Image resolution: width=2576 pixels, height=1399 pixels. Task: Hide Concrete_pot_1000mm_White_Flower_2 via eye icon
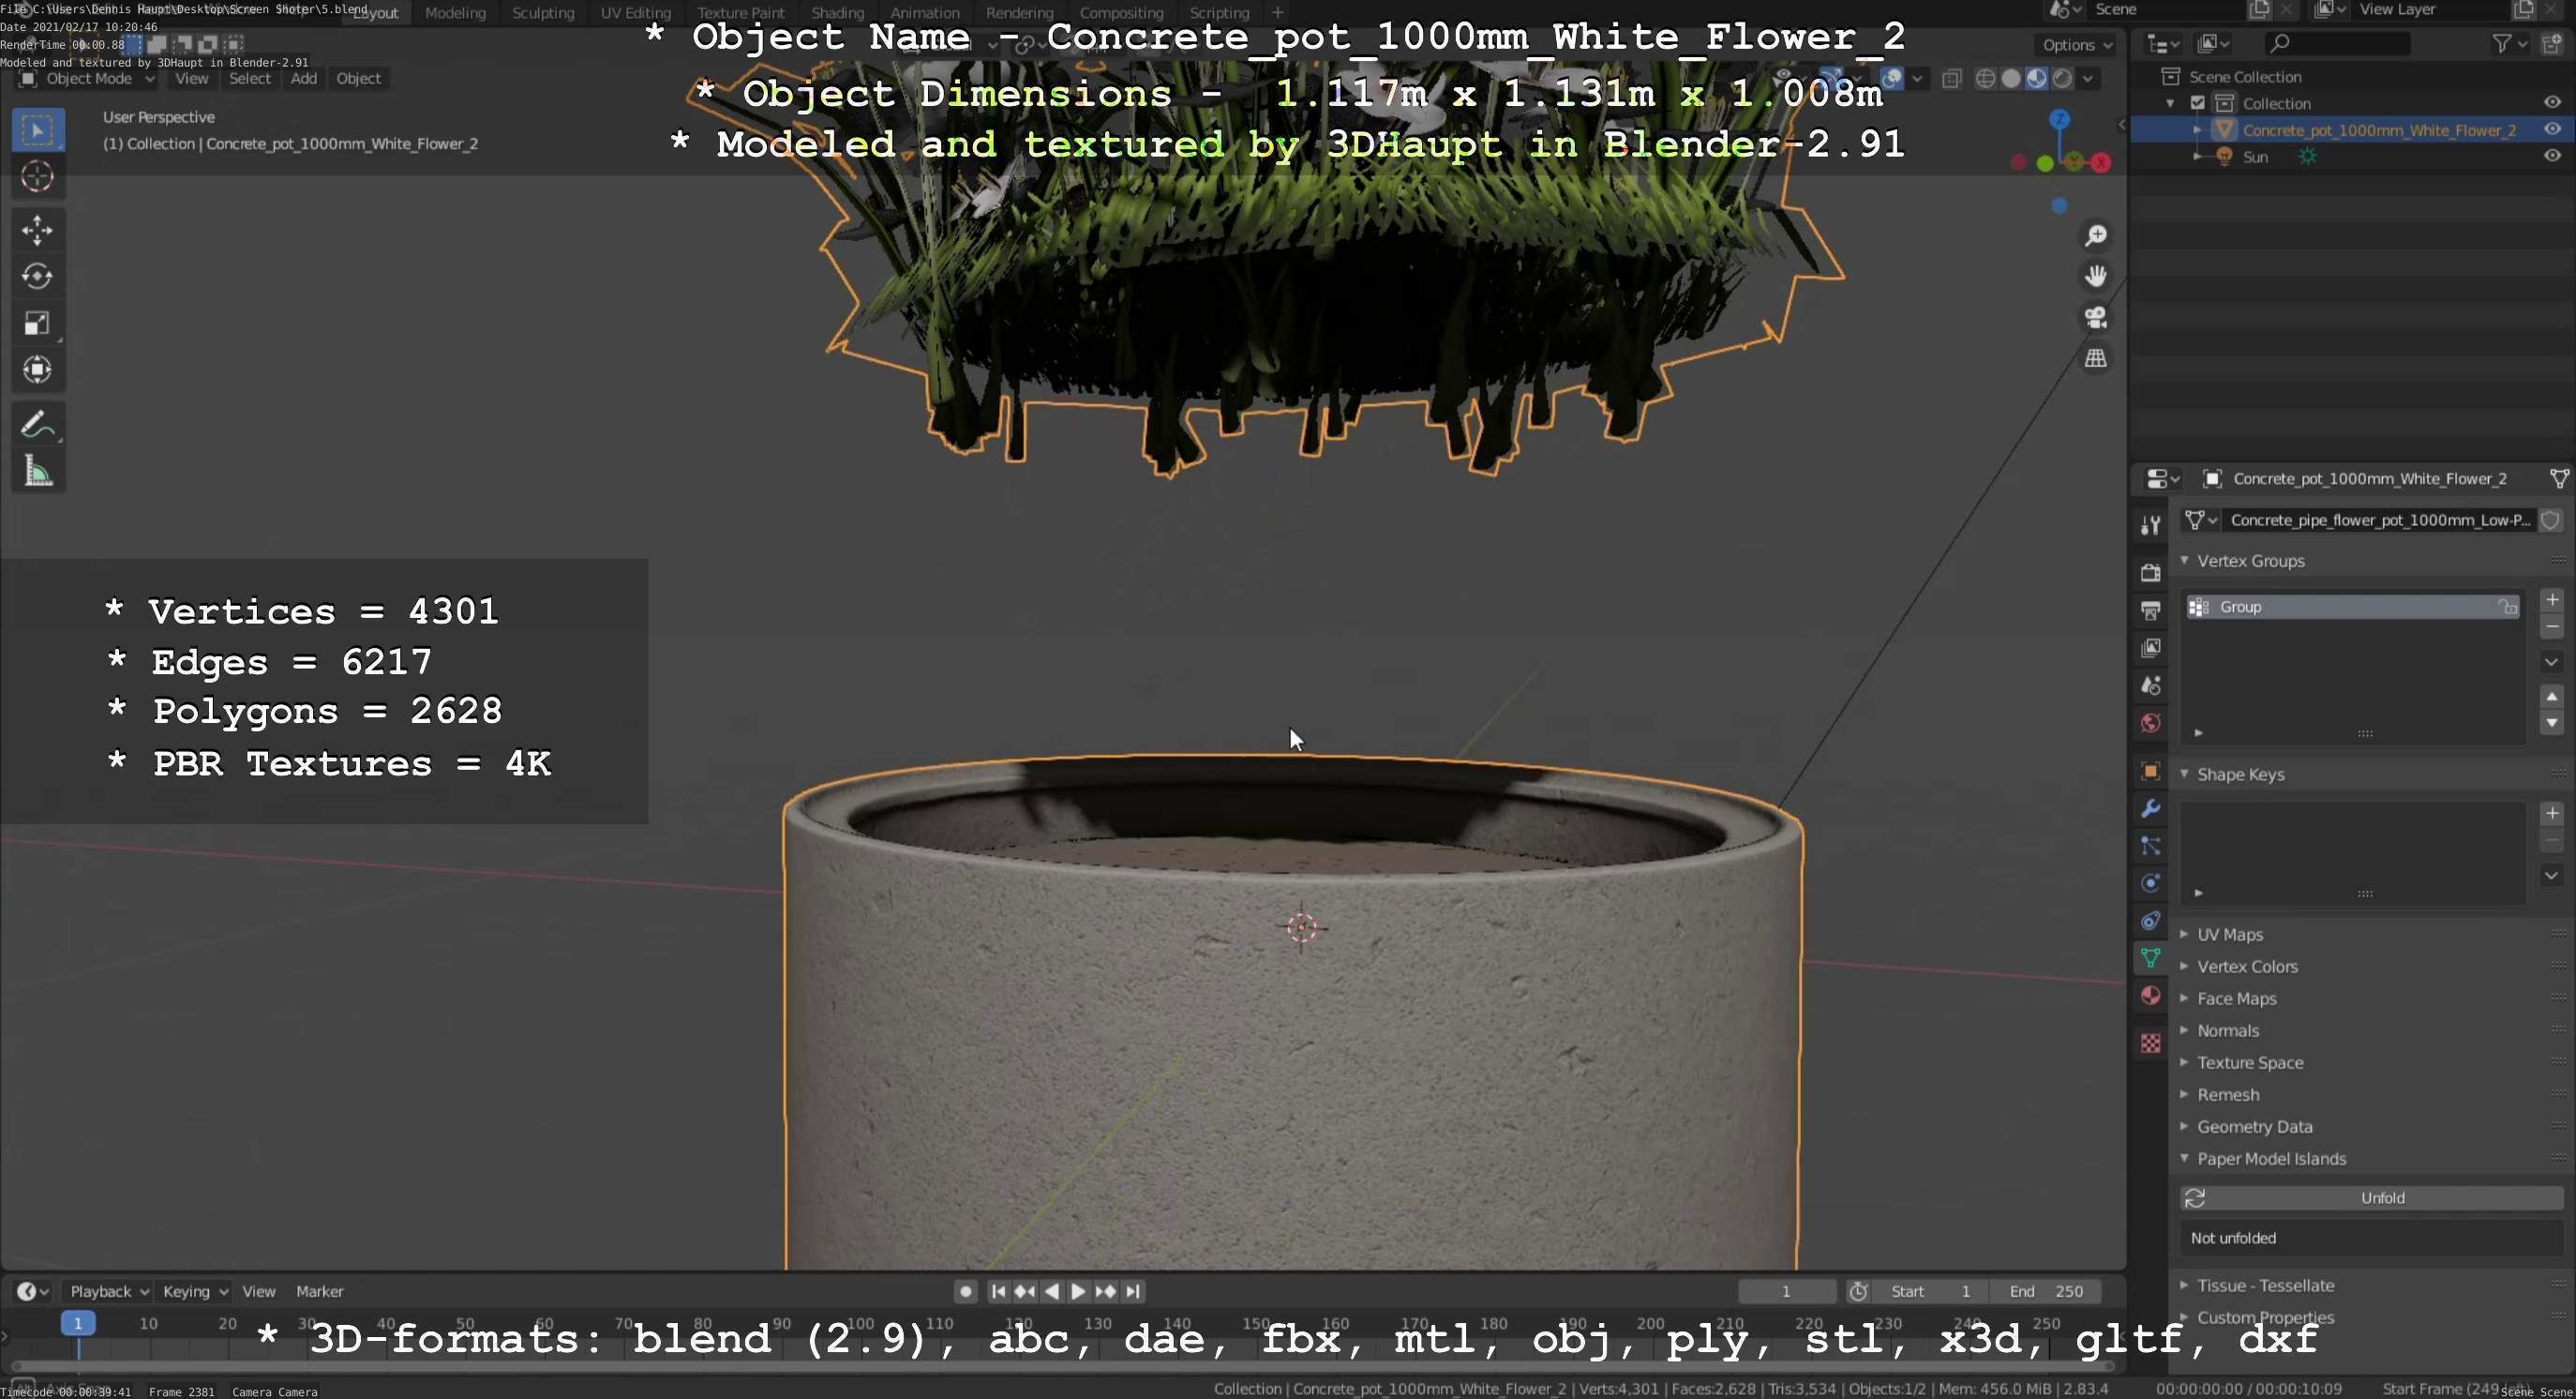point(2552,129)
